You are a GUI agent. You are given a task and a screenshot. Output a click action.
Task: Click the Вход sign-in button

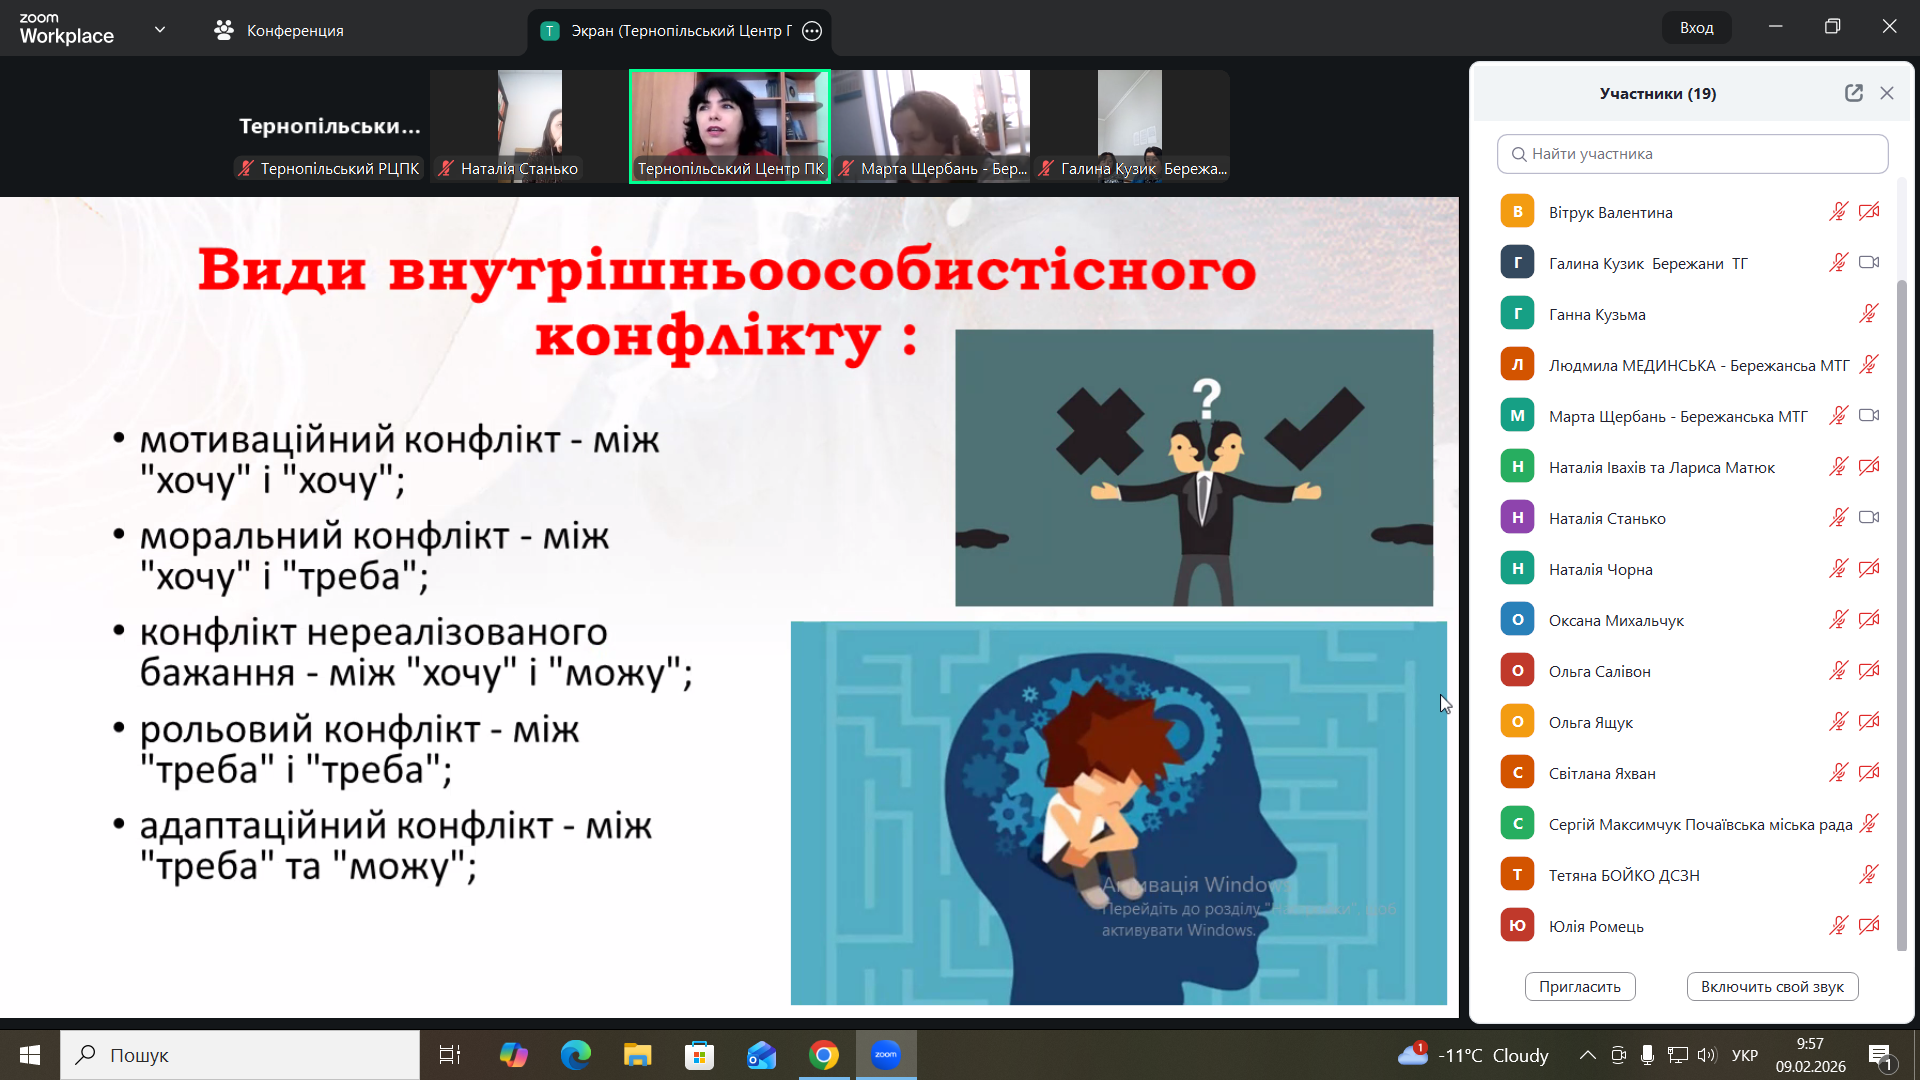tap(1696, 28)
